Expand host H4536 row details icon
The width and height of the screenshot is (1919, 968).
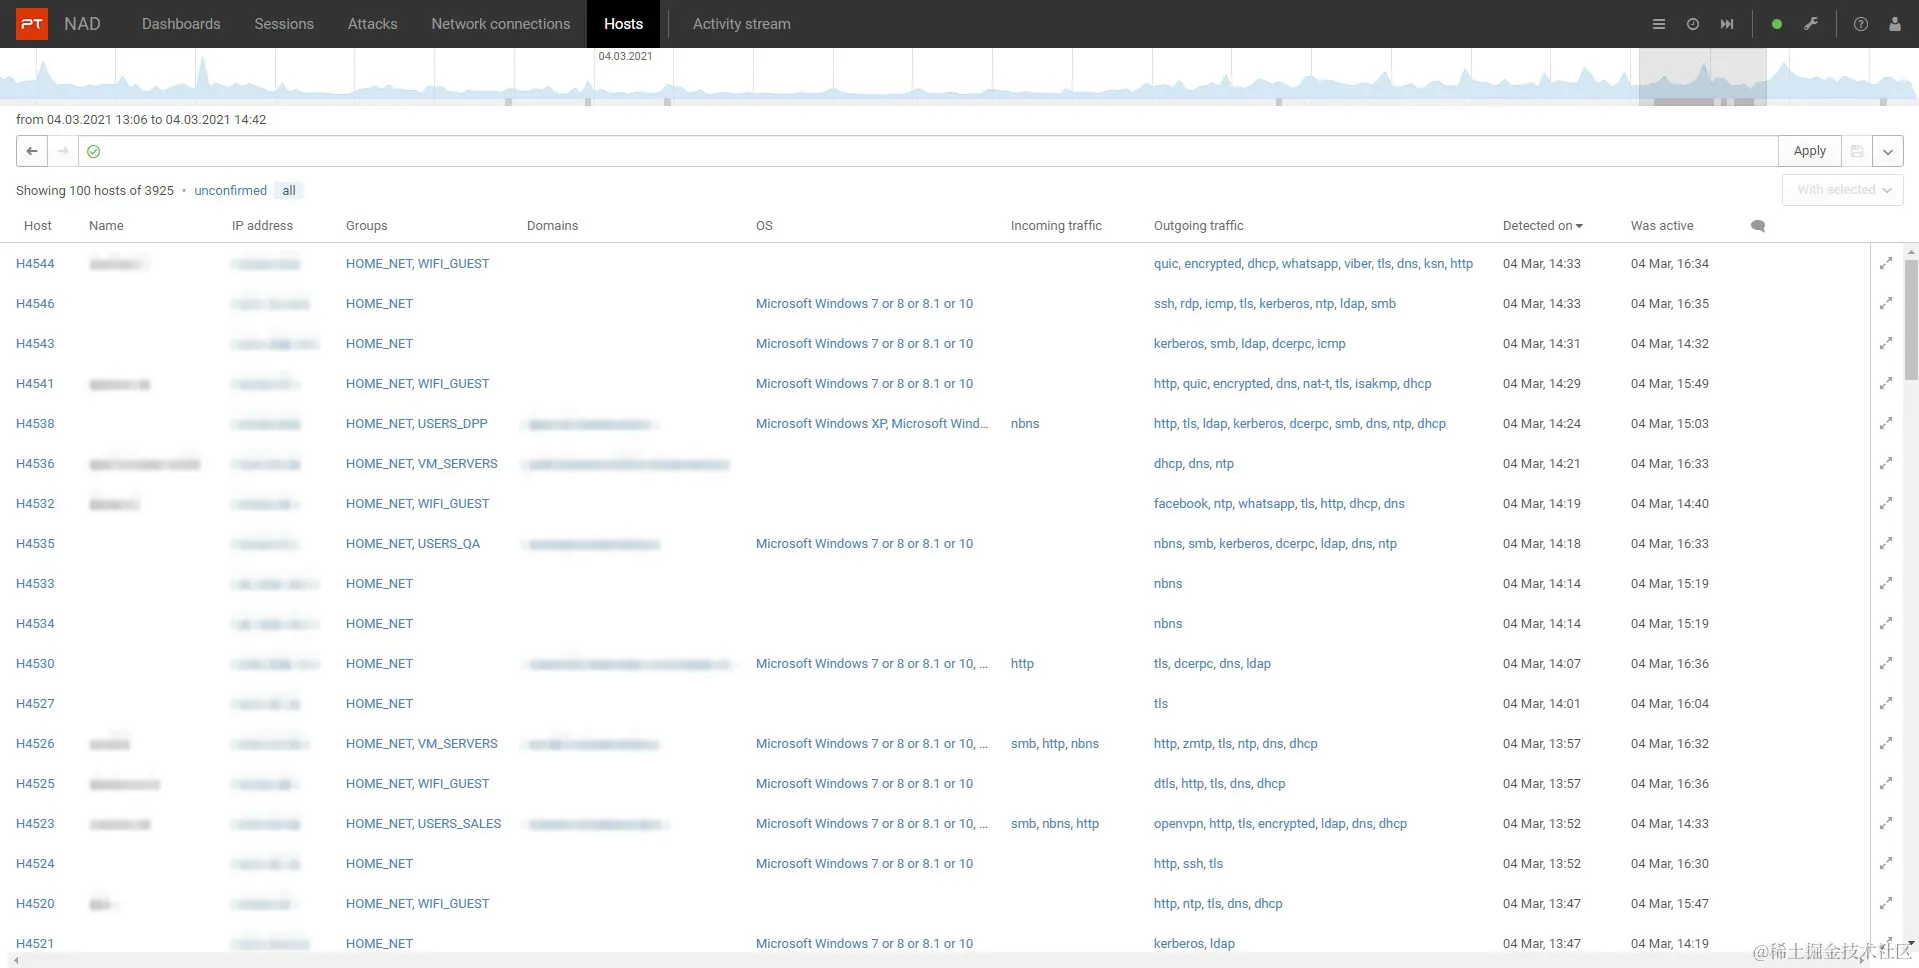(x=1886, y=464)
